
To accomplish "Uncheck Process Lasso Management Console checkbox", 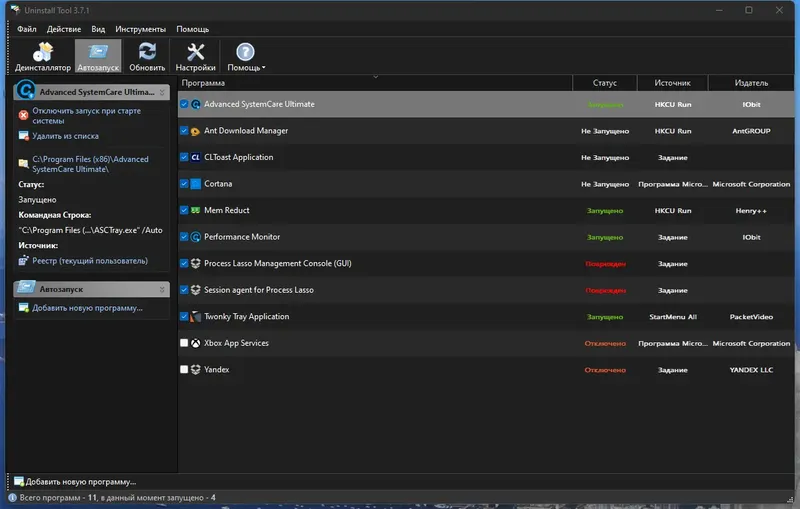I will coord(184,263).
